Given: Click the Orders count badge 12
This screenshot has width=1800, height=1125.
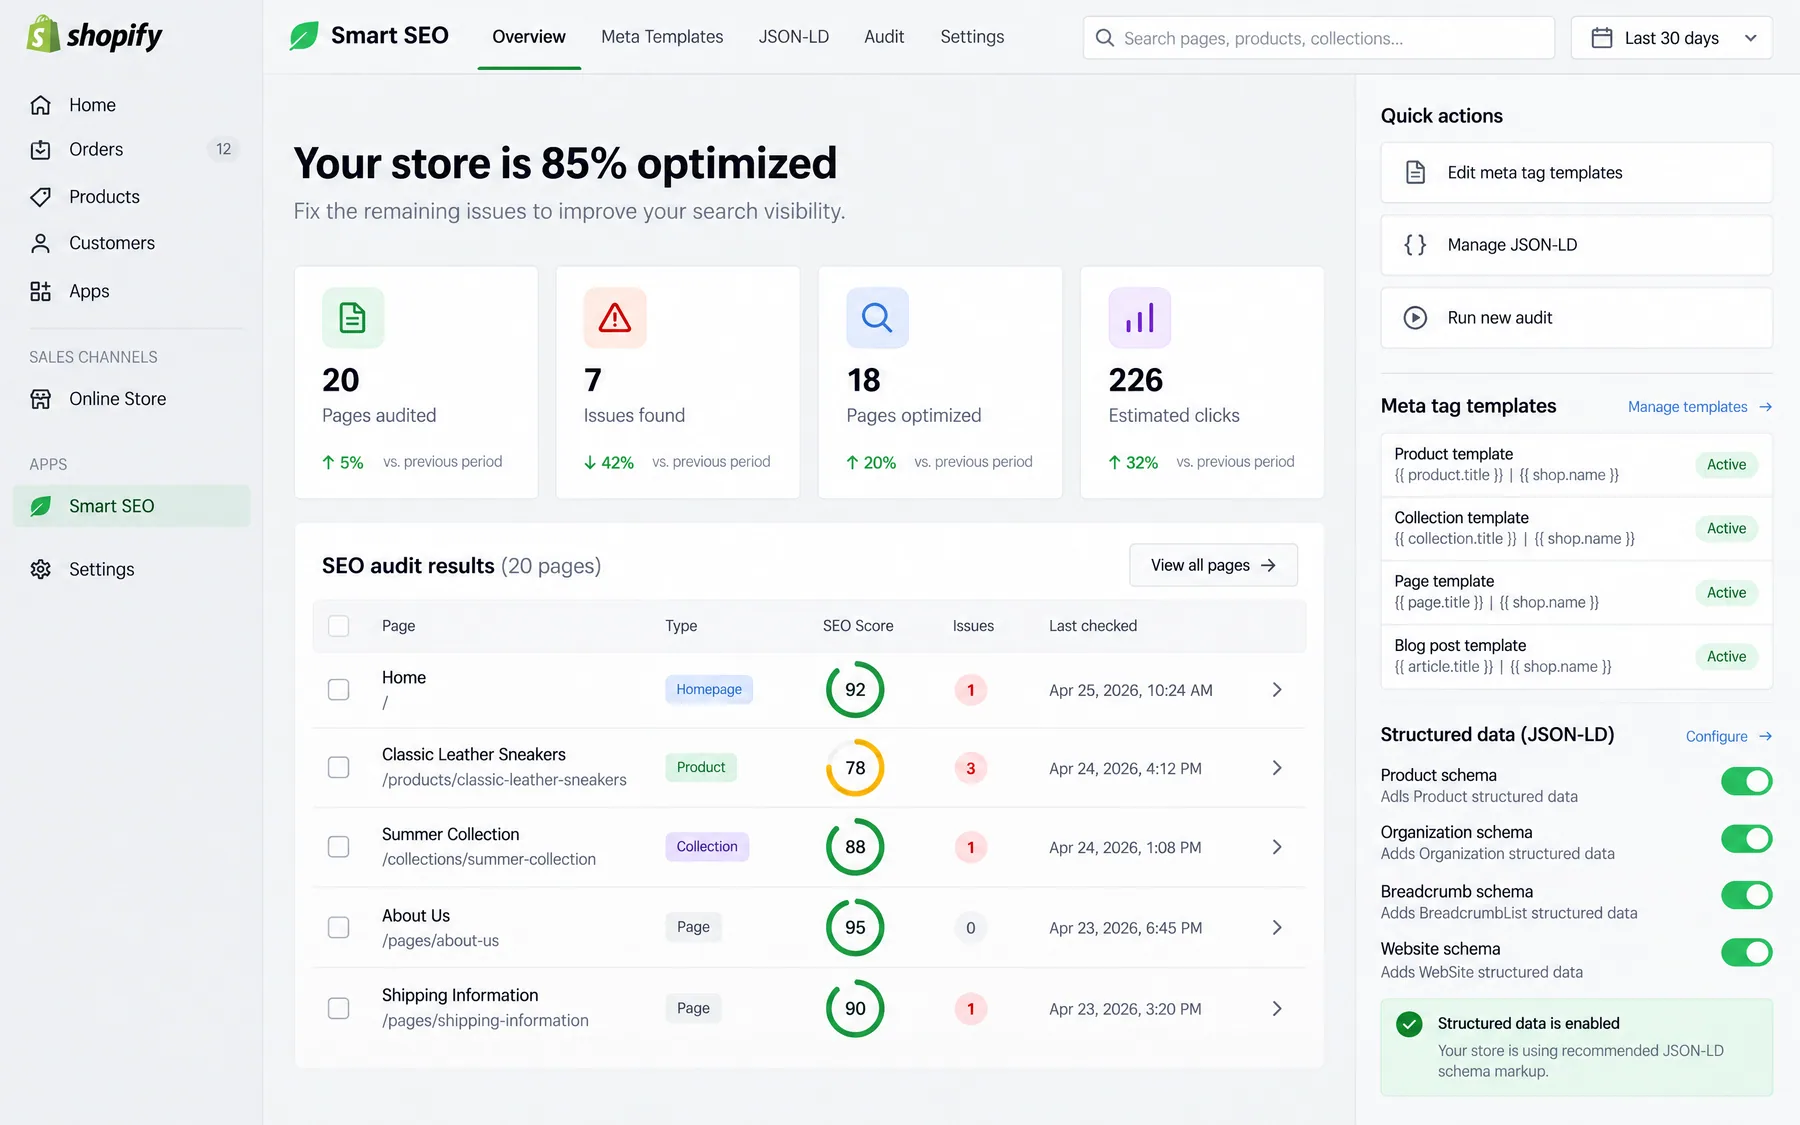Looking at the screenshot, I should 223,150.
